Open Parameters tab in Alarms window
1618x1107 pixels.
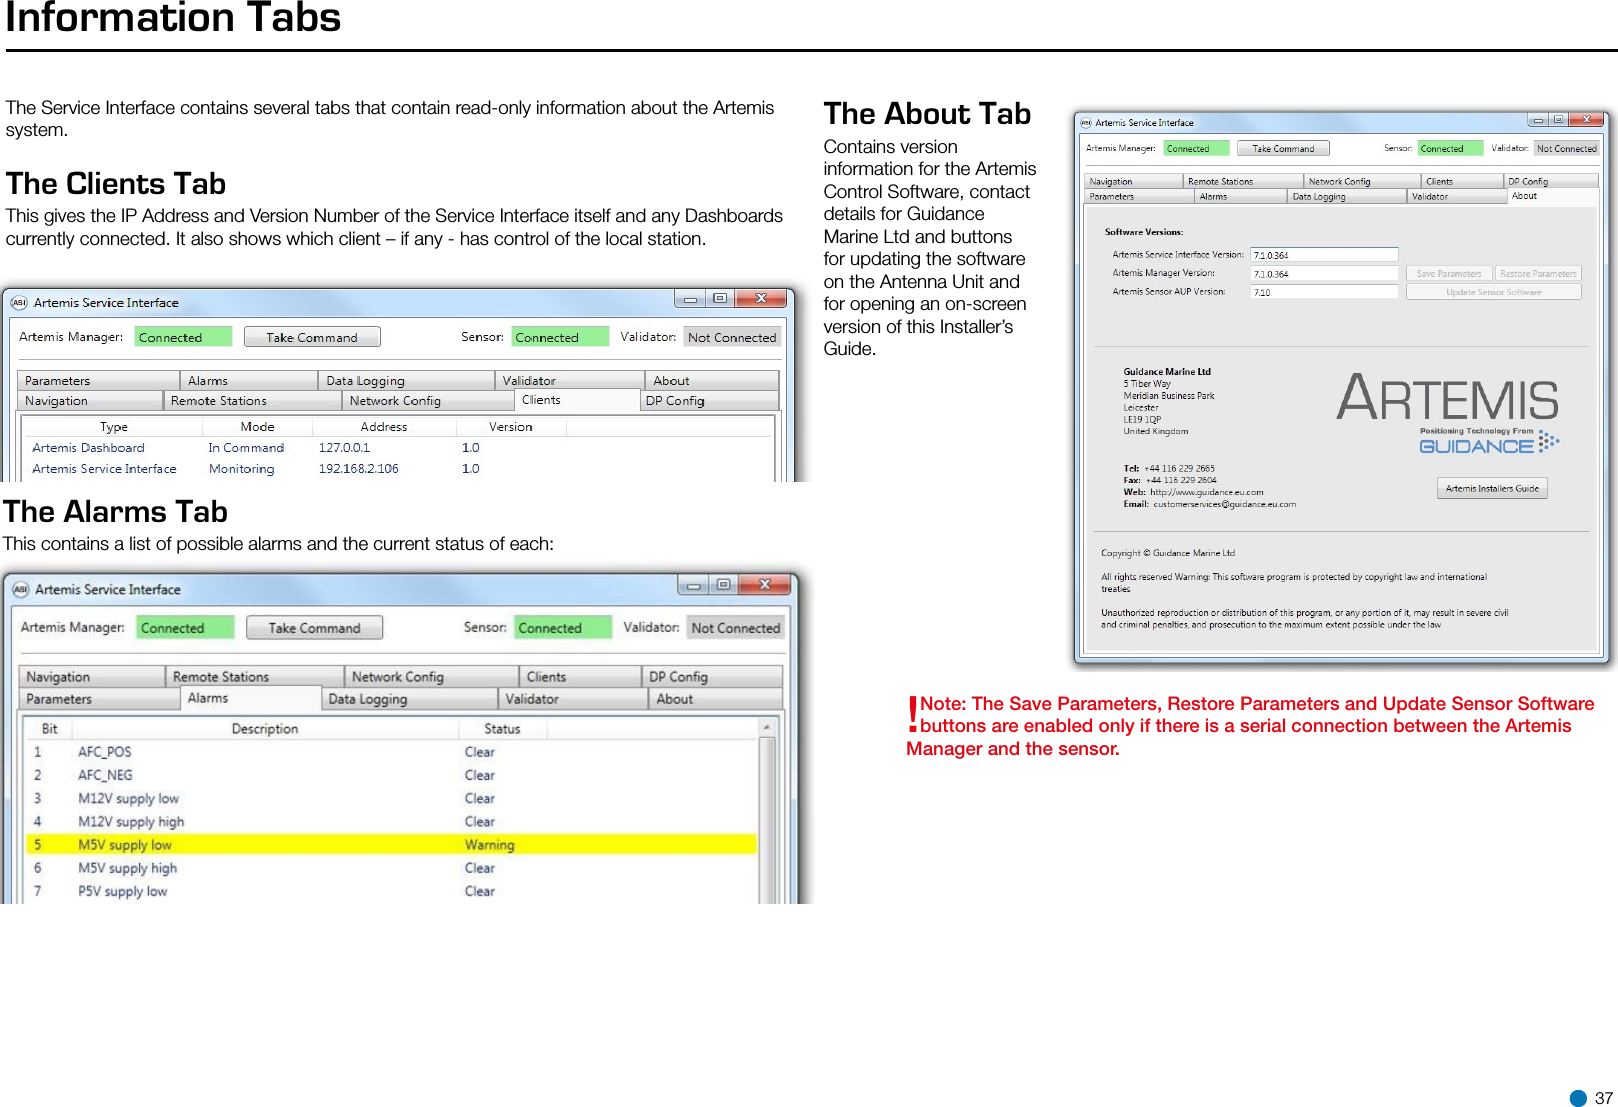[100, 699]
